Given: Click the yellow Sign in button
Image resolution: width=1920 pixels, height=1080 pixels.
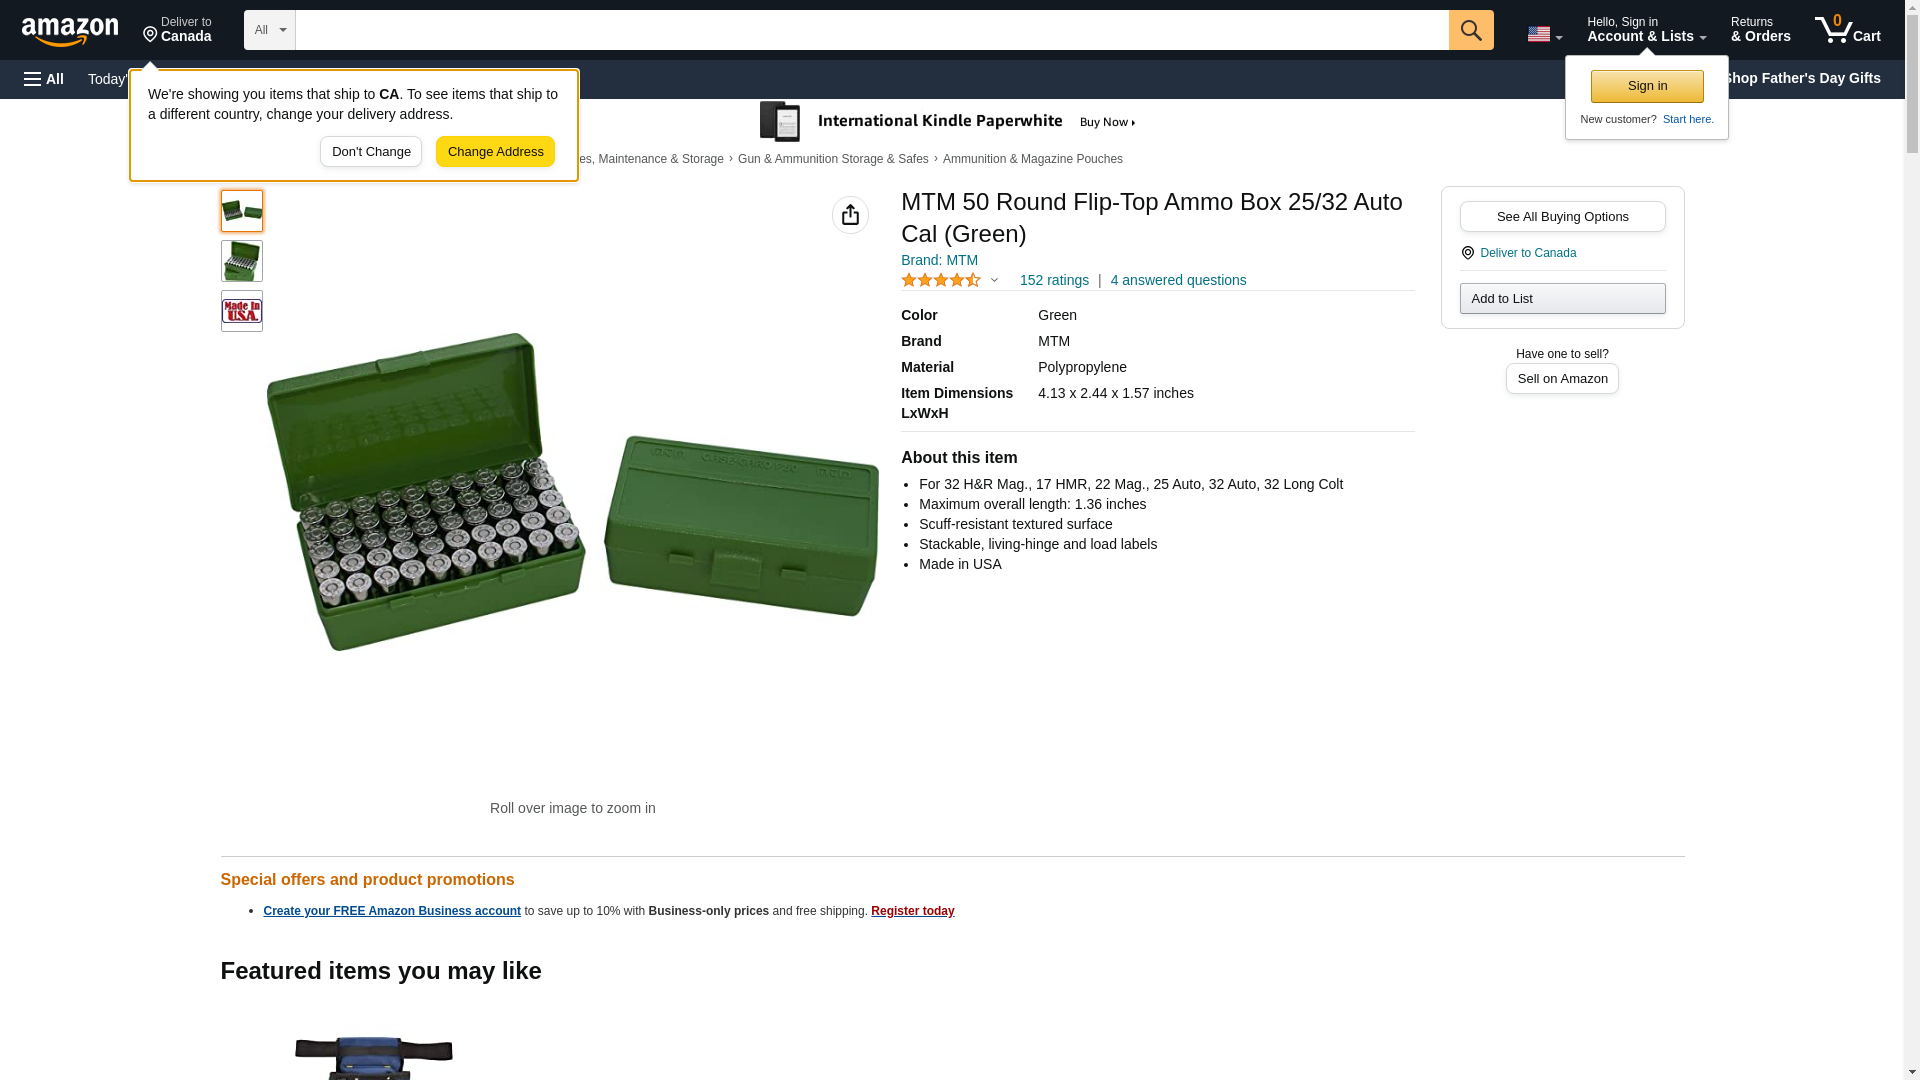Looking at the screenshot, I should tap(1647, 86).
